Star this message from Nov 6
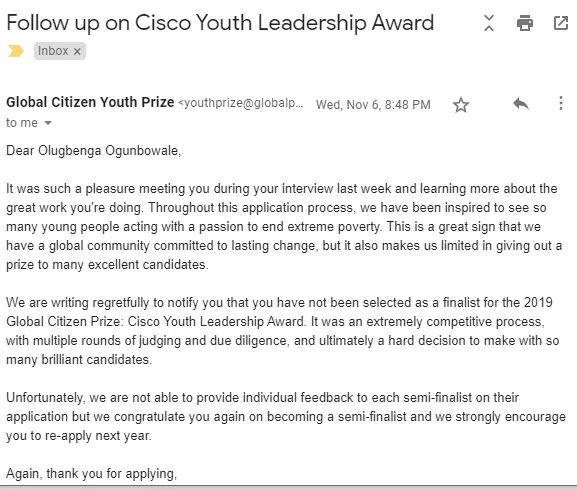Screen dimensions: 577x490 (x=461, y=105)
